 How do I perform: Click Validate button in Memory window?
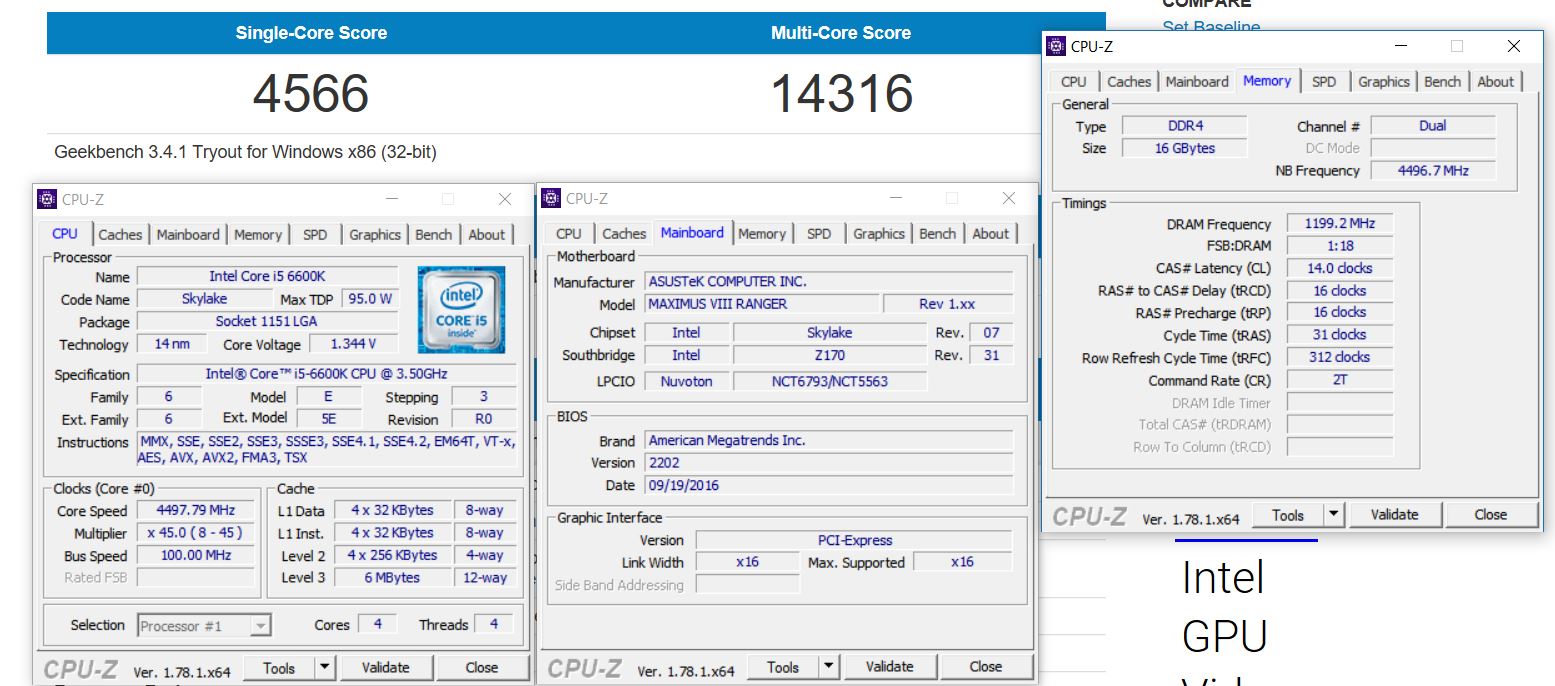tap(1395, 515)
